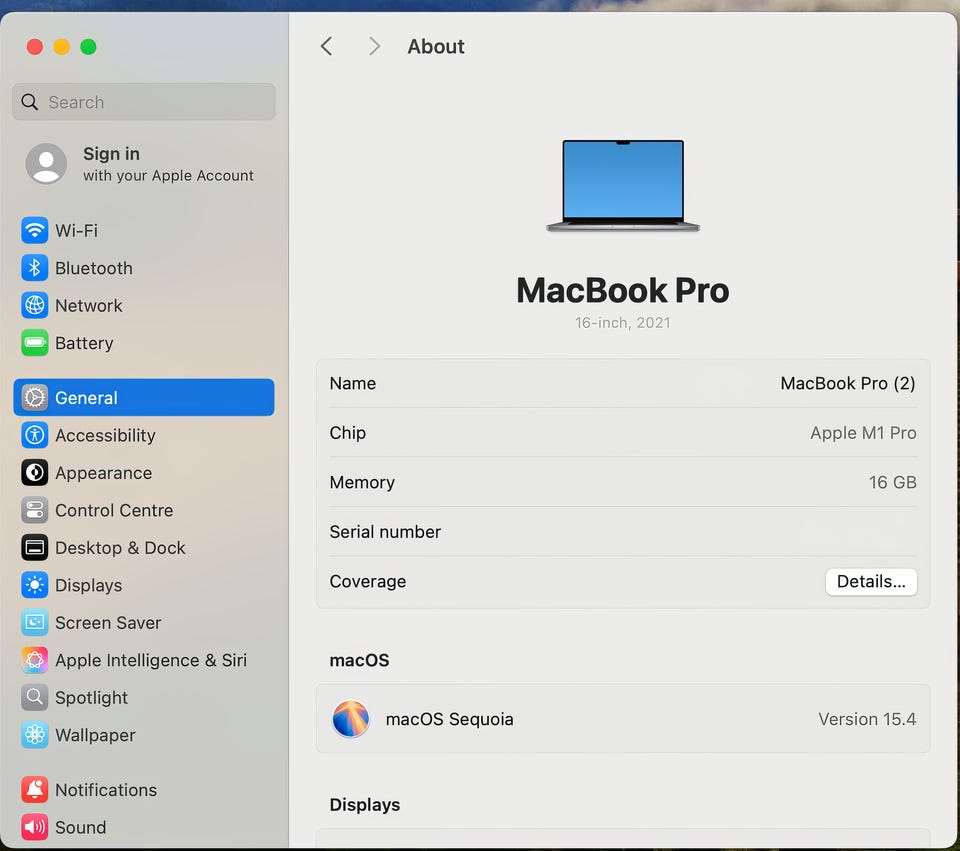Click the Bluetooth icon in sidebar

point(35,268)
